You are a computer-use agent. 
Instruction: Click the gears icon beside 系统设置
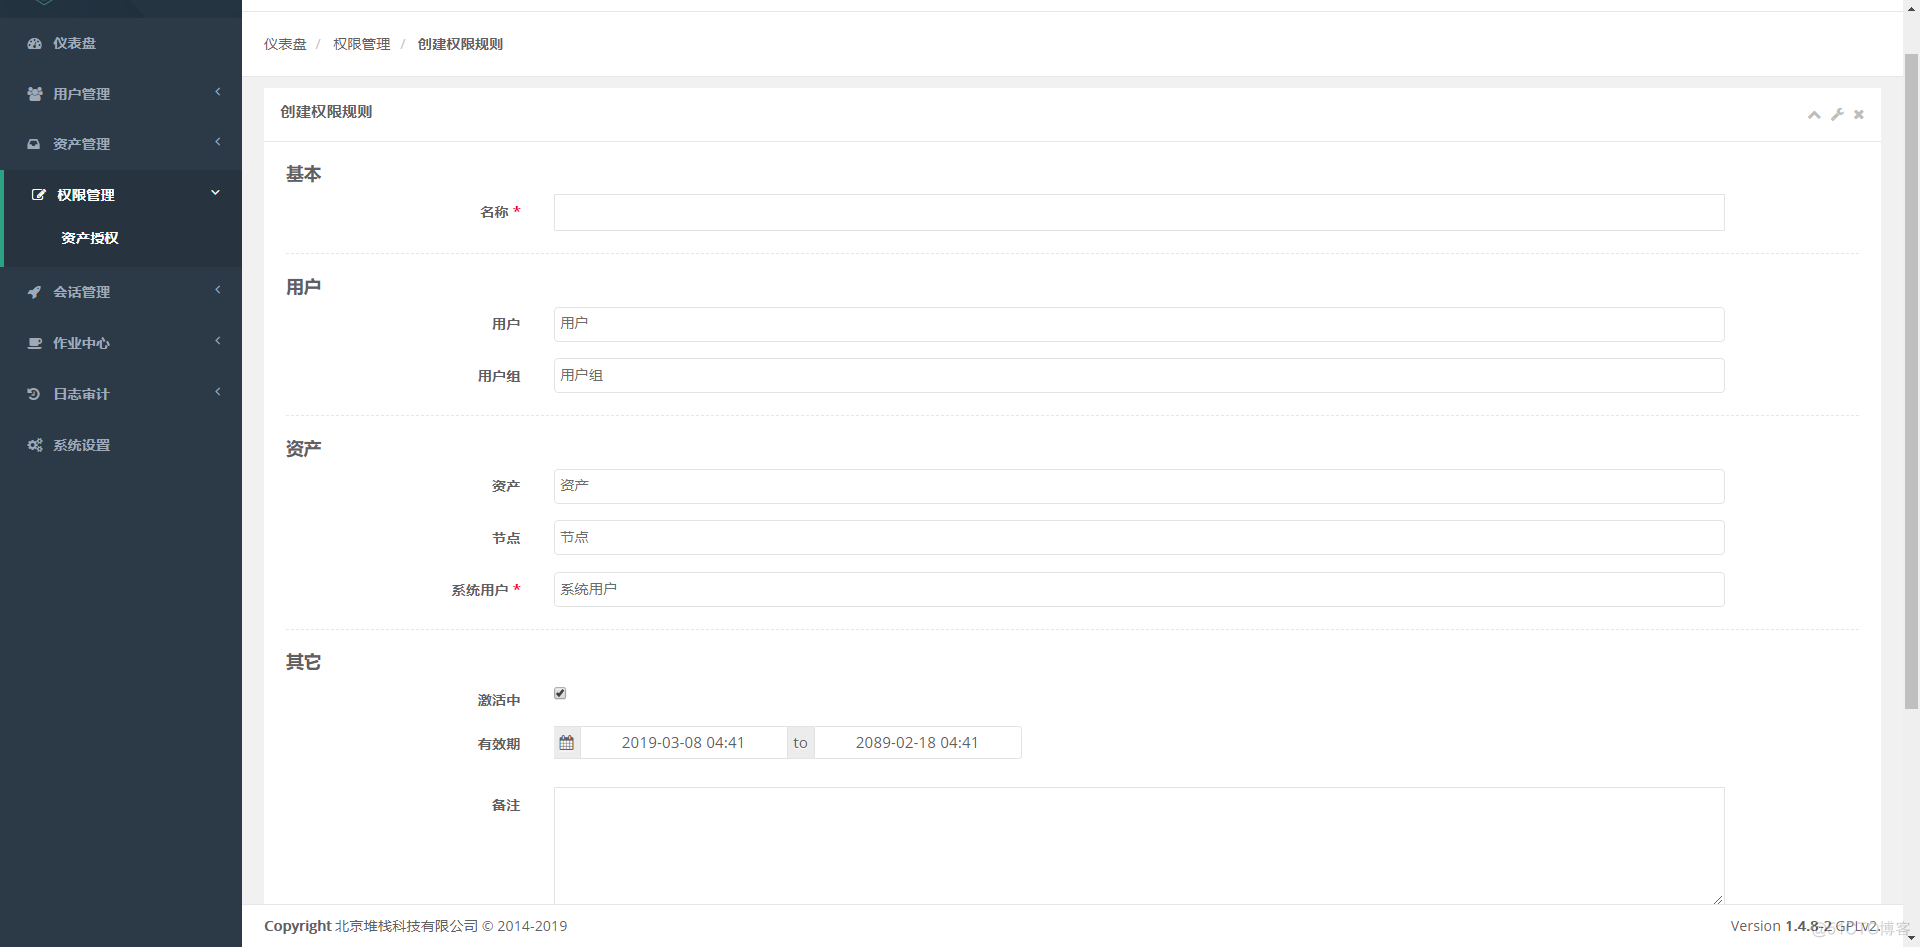(x=35, y=445)
